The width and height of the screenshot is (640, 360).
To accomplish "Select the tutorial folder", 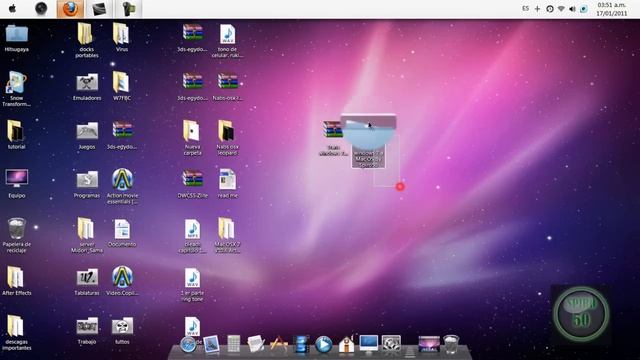I will pyautogui.click(x=16, y=135).
